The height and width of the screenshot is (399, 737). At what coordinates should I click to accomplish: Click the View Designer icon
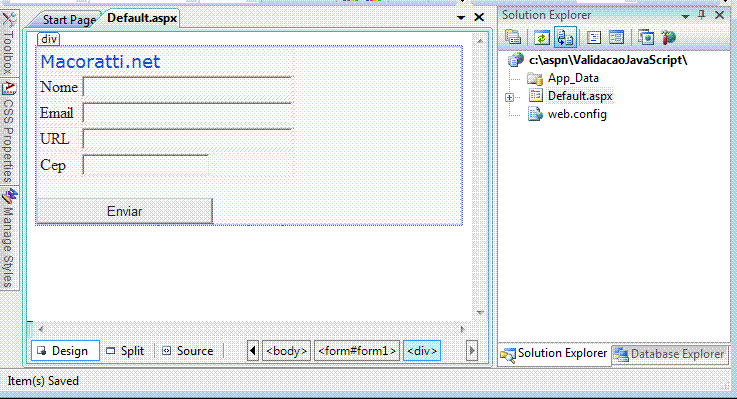click(x=616, y=38)
